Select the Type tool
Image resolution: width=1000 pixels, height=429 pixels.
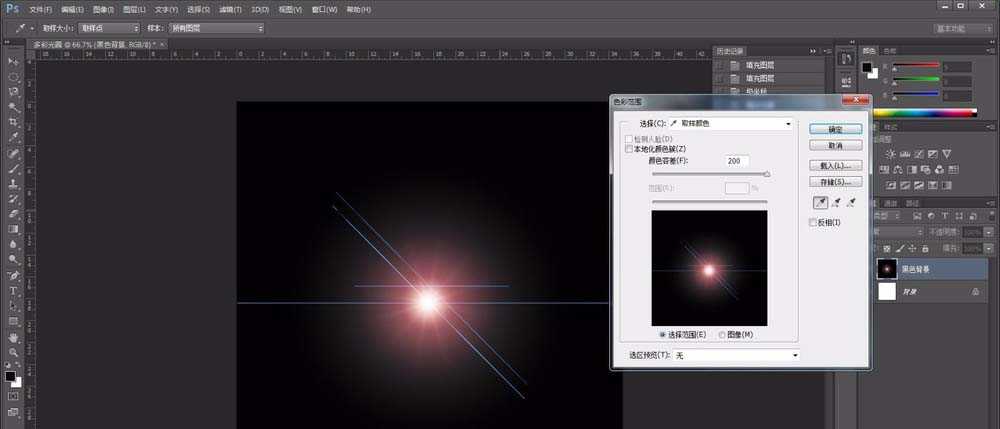coord(13,291)
